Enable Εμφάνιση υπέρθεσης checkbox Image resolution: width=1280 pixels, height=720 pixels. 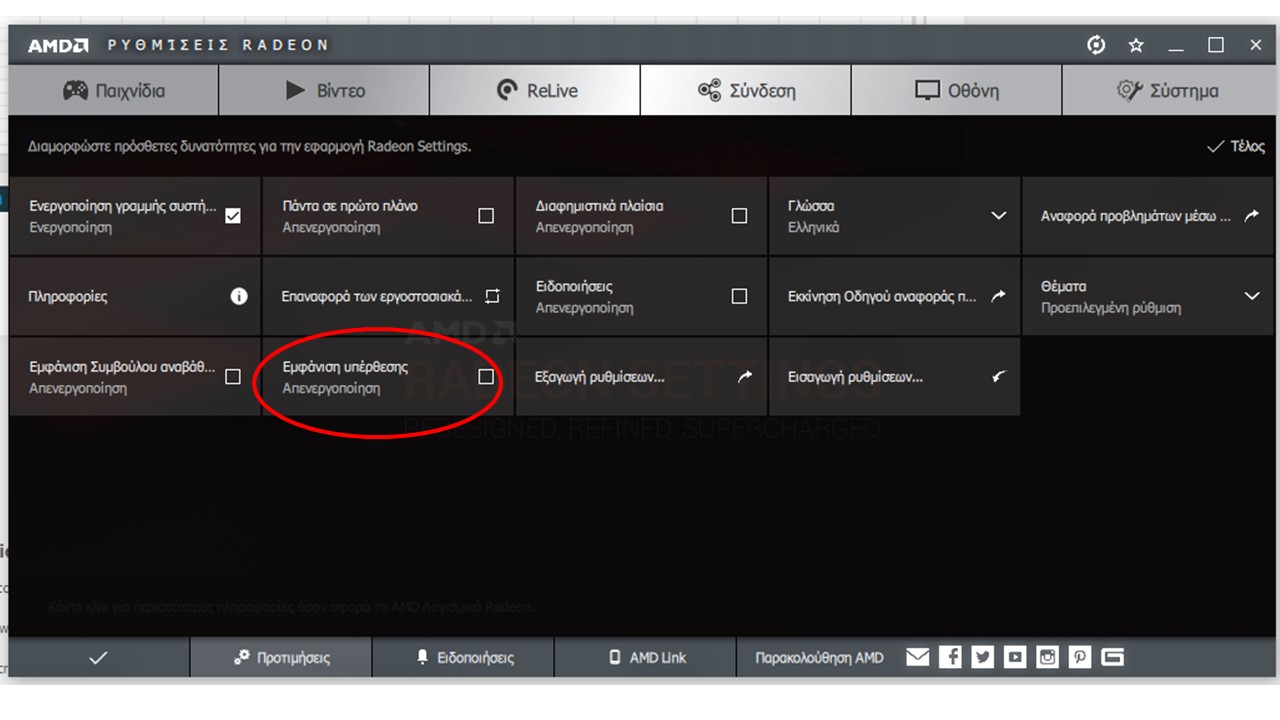[486, 377]
